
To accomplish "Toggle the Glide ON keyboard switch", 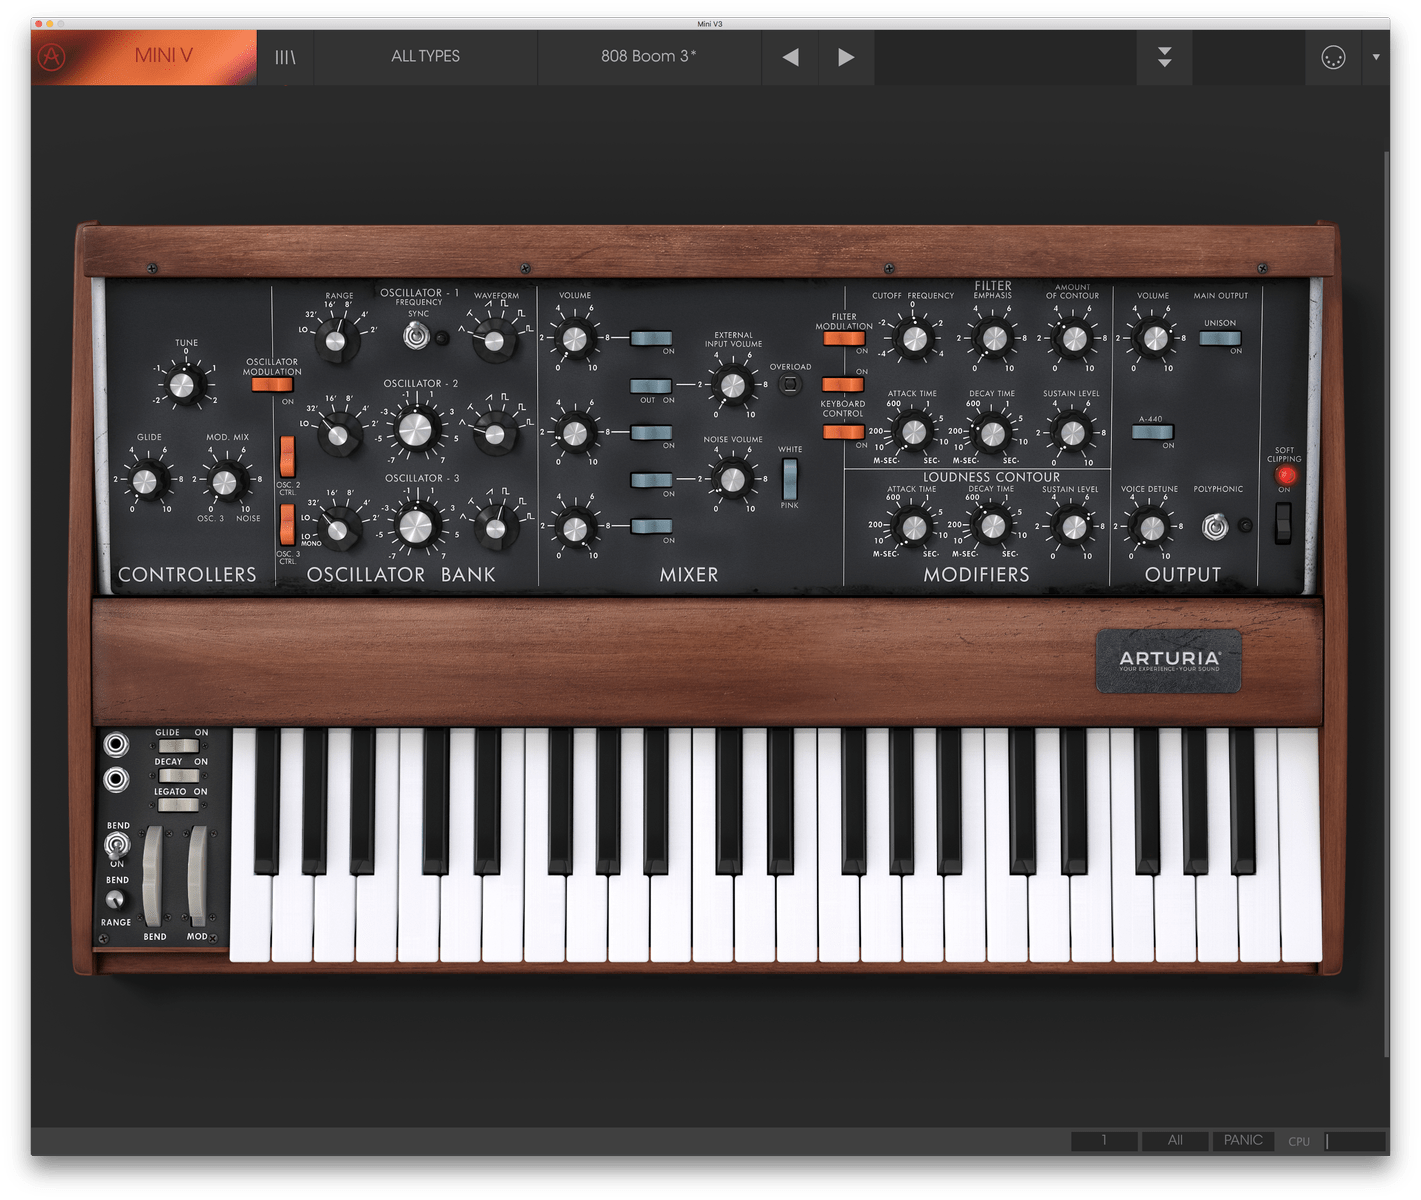I will [x=178, y=746].
